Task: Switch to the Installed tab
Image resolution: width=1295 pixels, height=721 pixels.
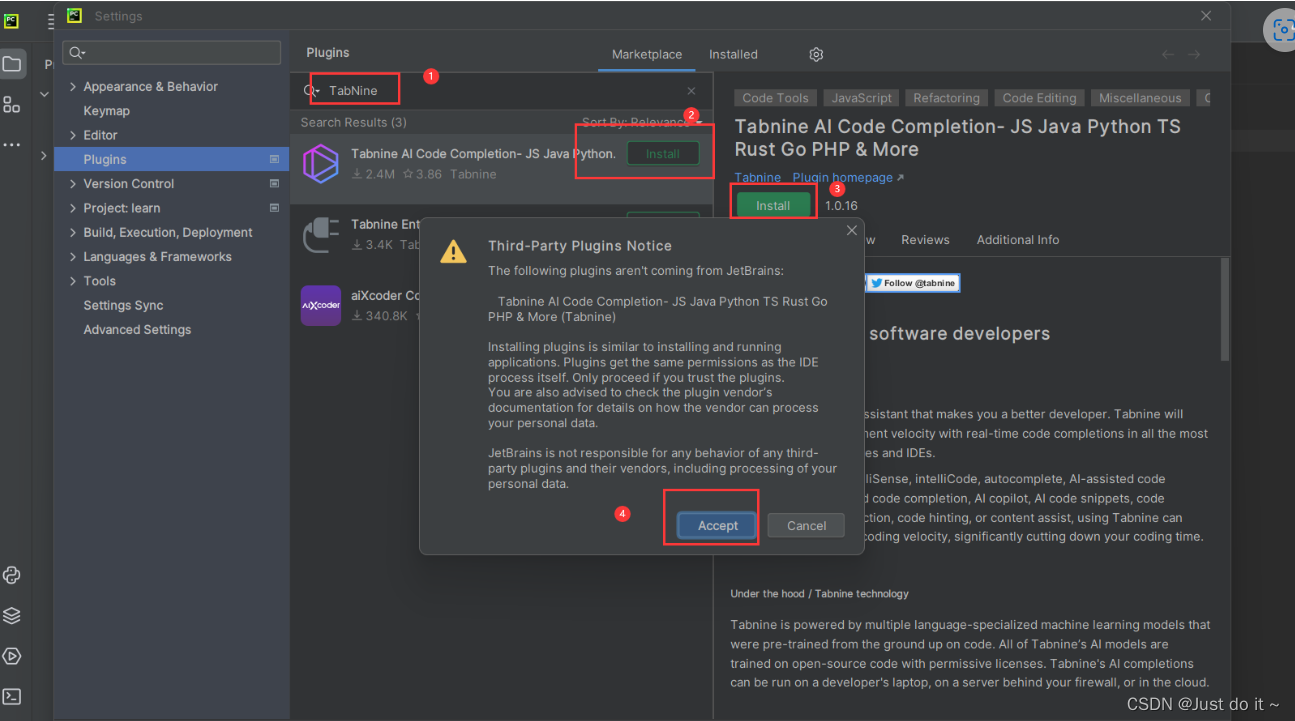Action: pos(733,54)
